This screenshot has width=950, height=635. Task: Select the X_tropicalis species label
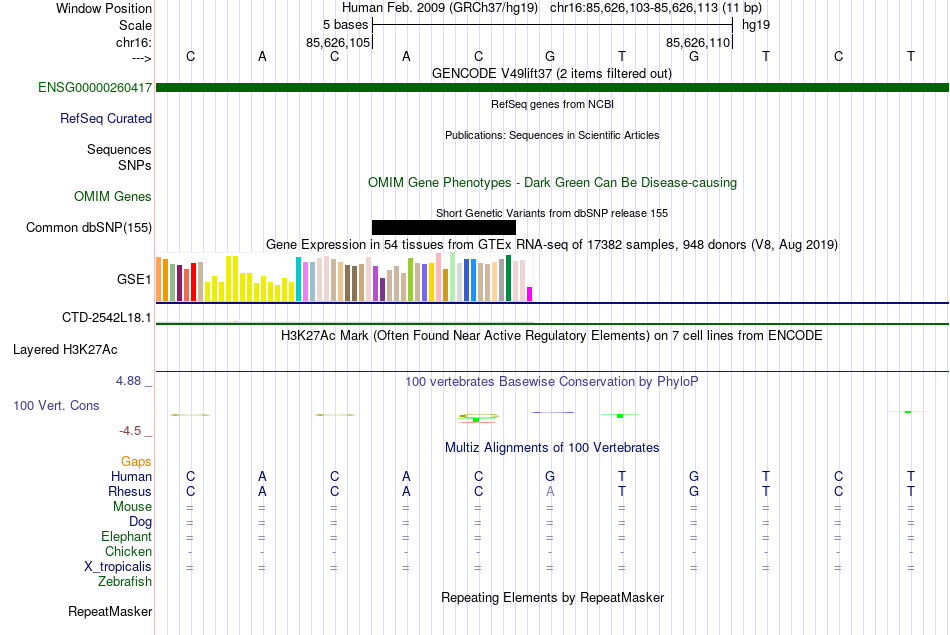(x=118, y=567)
